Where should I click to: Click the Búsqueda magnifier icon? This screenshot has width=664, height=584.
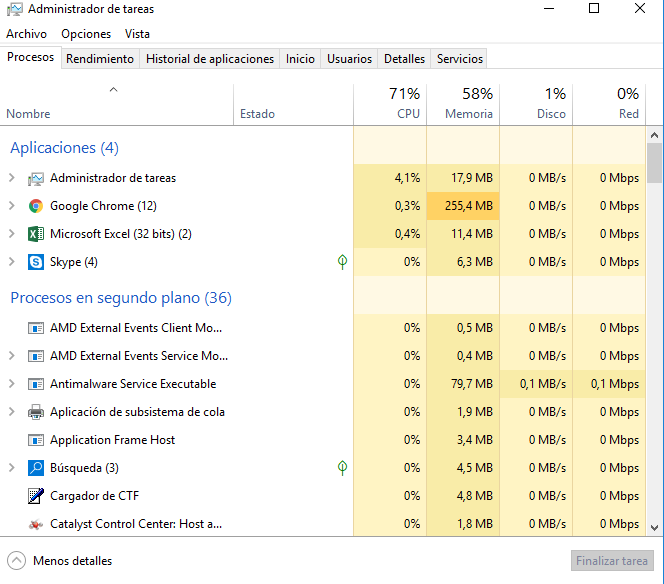pos(36,468)
